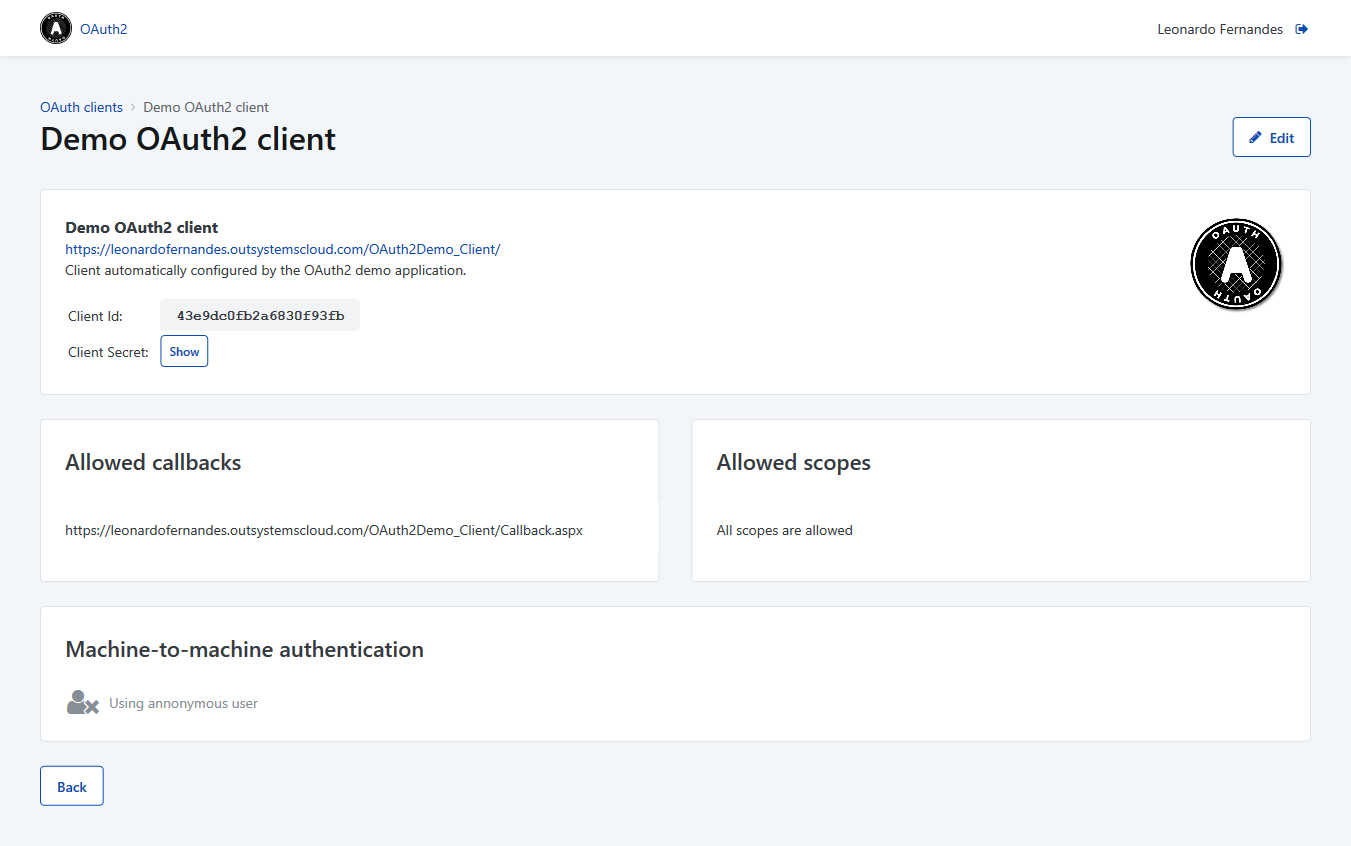This screenshot has width=1351, height=846.
Task: Open the round OAuth client badge image
Action: 1236,264
